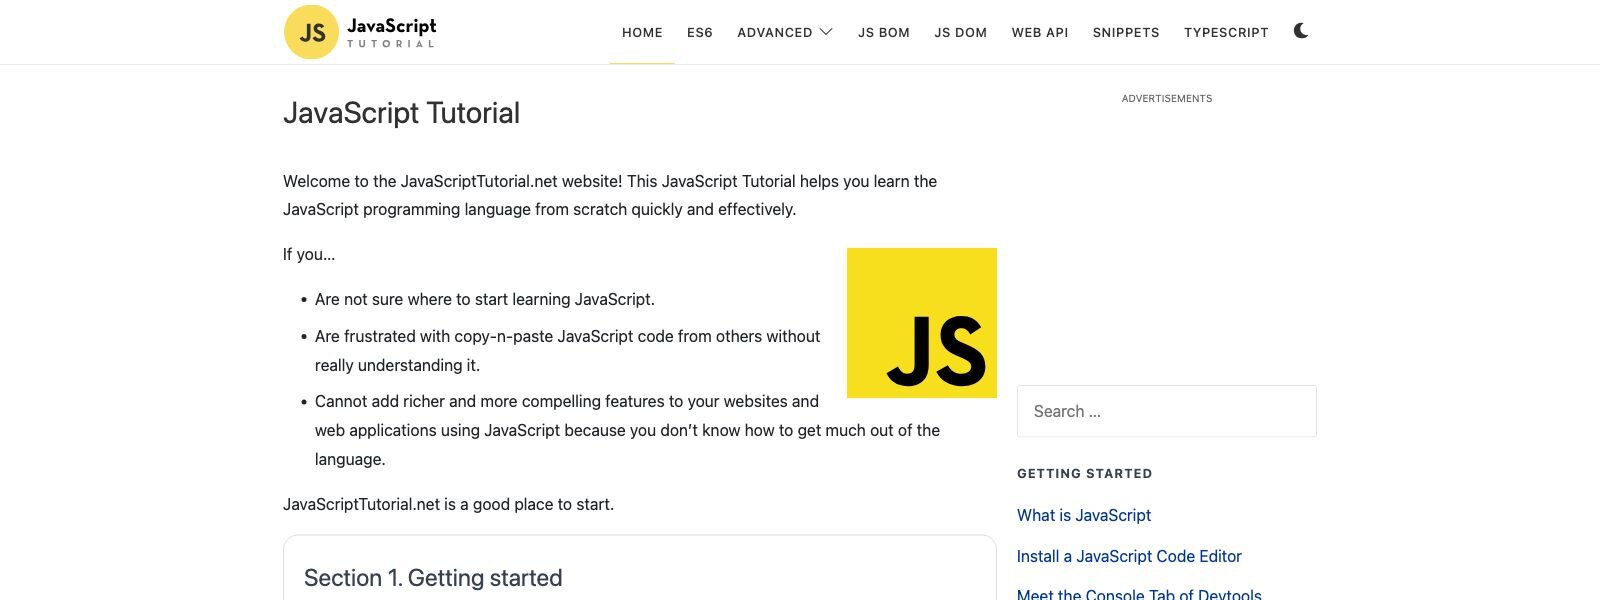Click 'JavaScriptTutorial.net is a good place to start' text
Viewport: 1600px width, 600px height.
click(448, 504)
